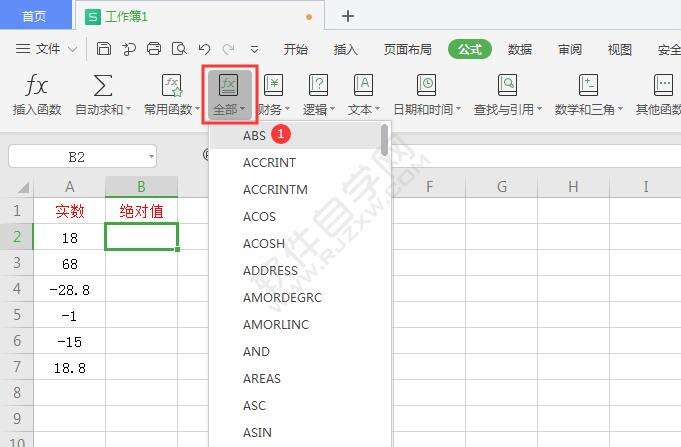Click the plus new tab button
This screenshot has height=447, width=681.
tap(348, 16)
